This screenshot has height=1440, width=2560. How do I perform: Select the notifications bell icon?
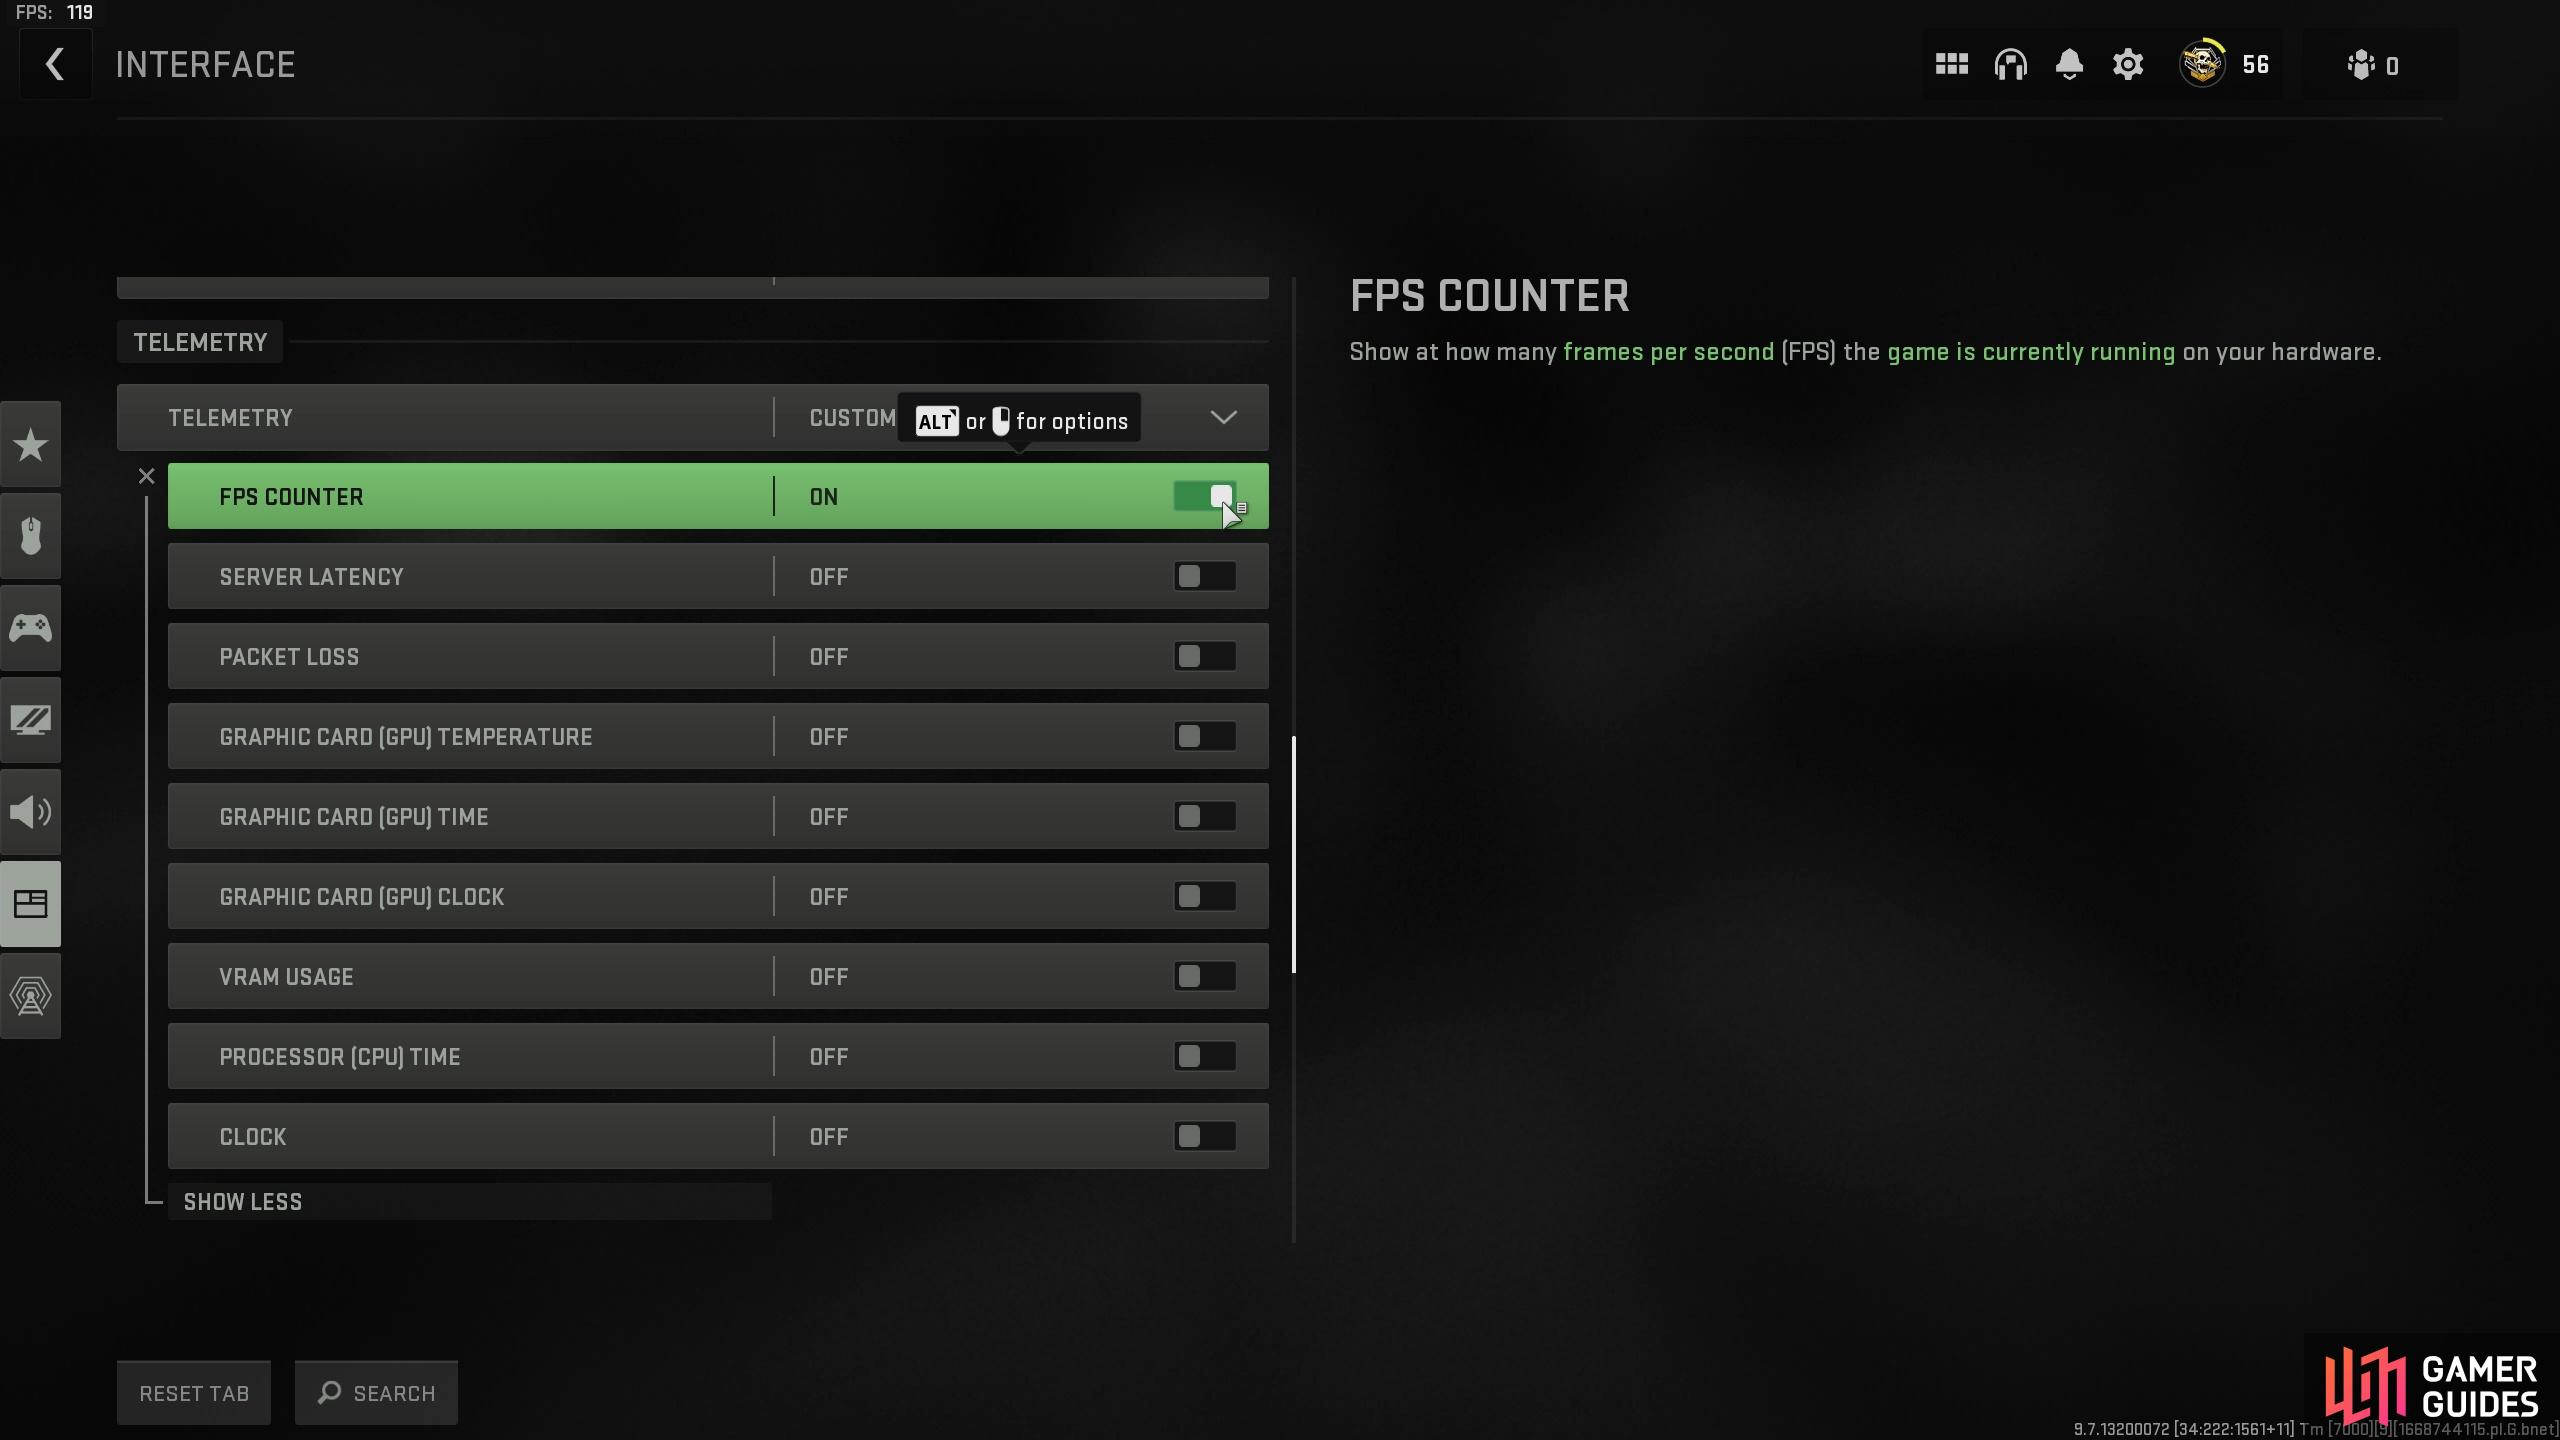[x=2069, y=65]
